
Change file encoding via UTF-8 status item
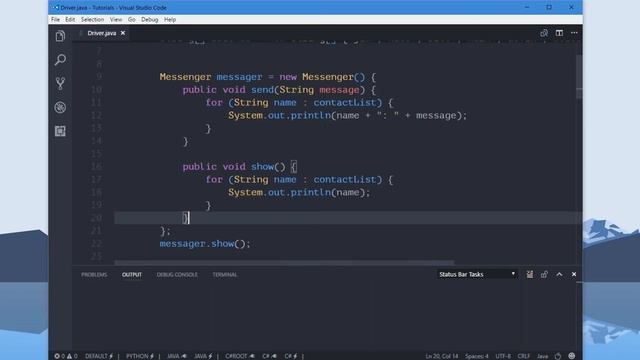[503, 356]
